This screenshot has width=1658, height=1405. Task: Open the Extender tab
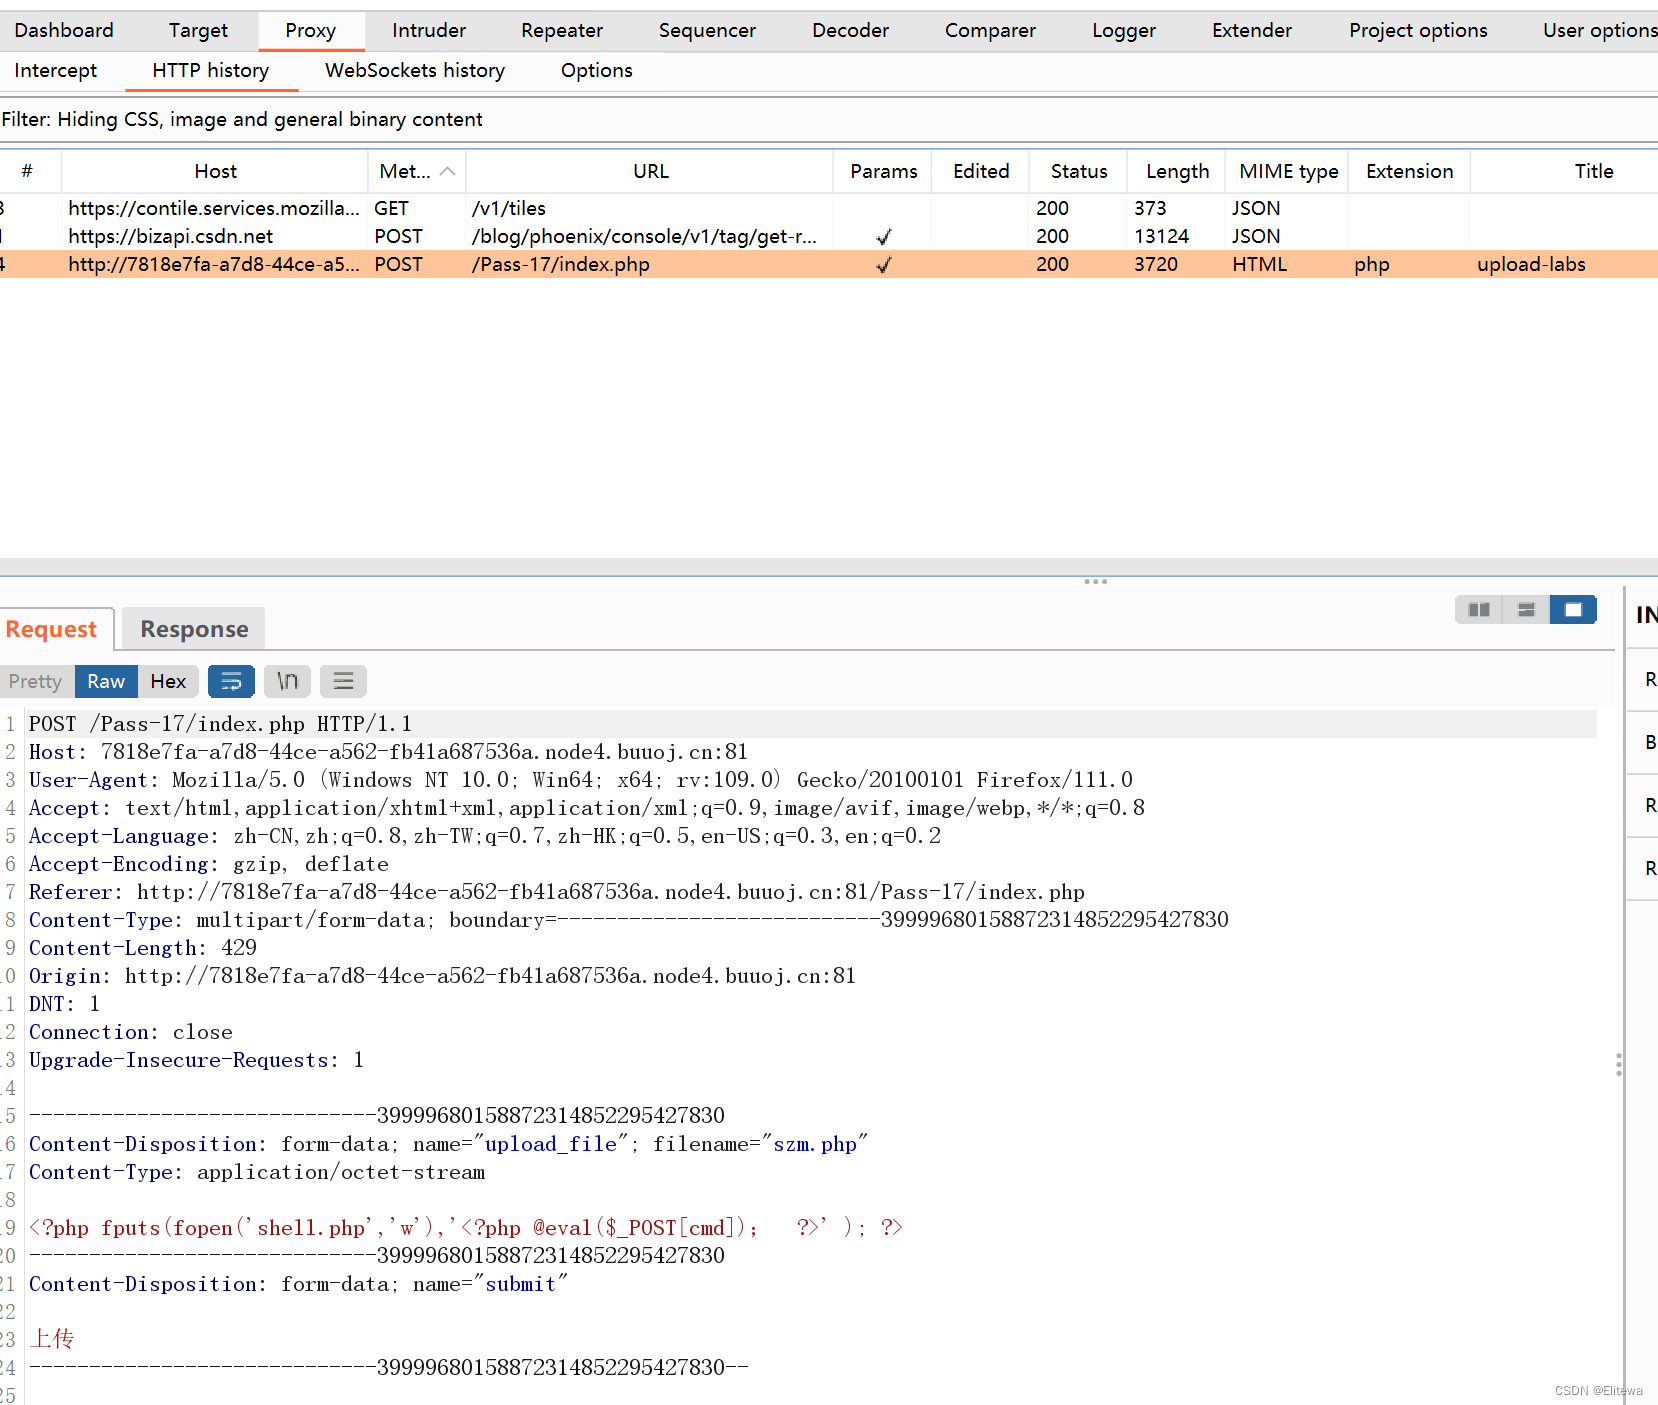tap(1252, 31)
